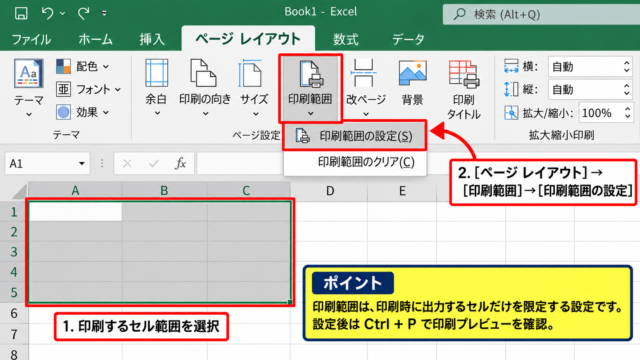
Task: Select row 4 header
Action: (x=14, y=272)
